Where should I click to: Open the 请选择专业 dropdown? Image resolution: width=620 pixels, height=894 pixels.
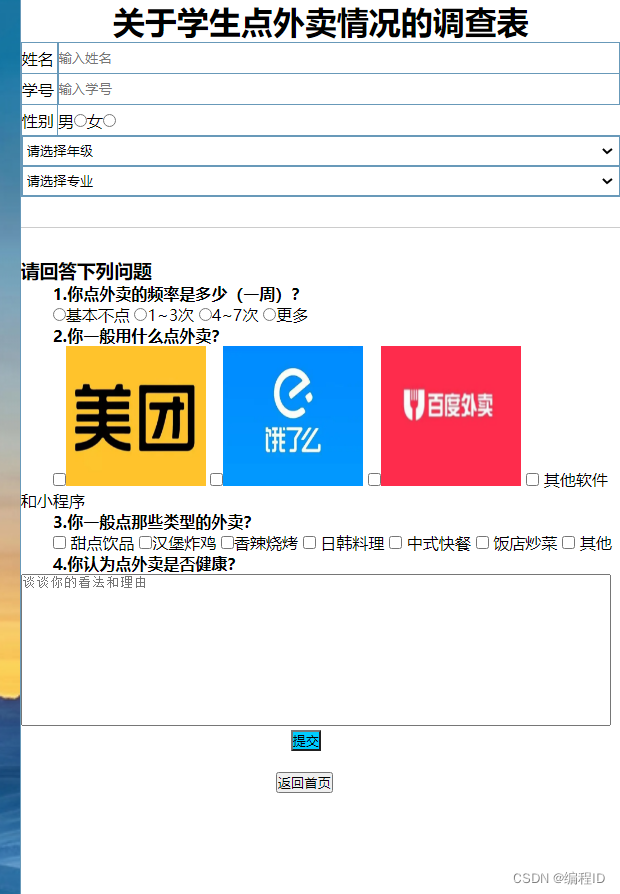(x=321, y=181)
